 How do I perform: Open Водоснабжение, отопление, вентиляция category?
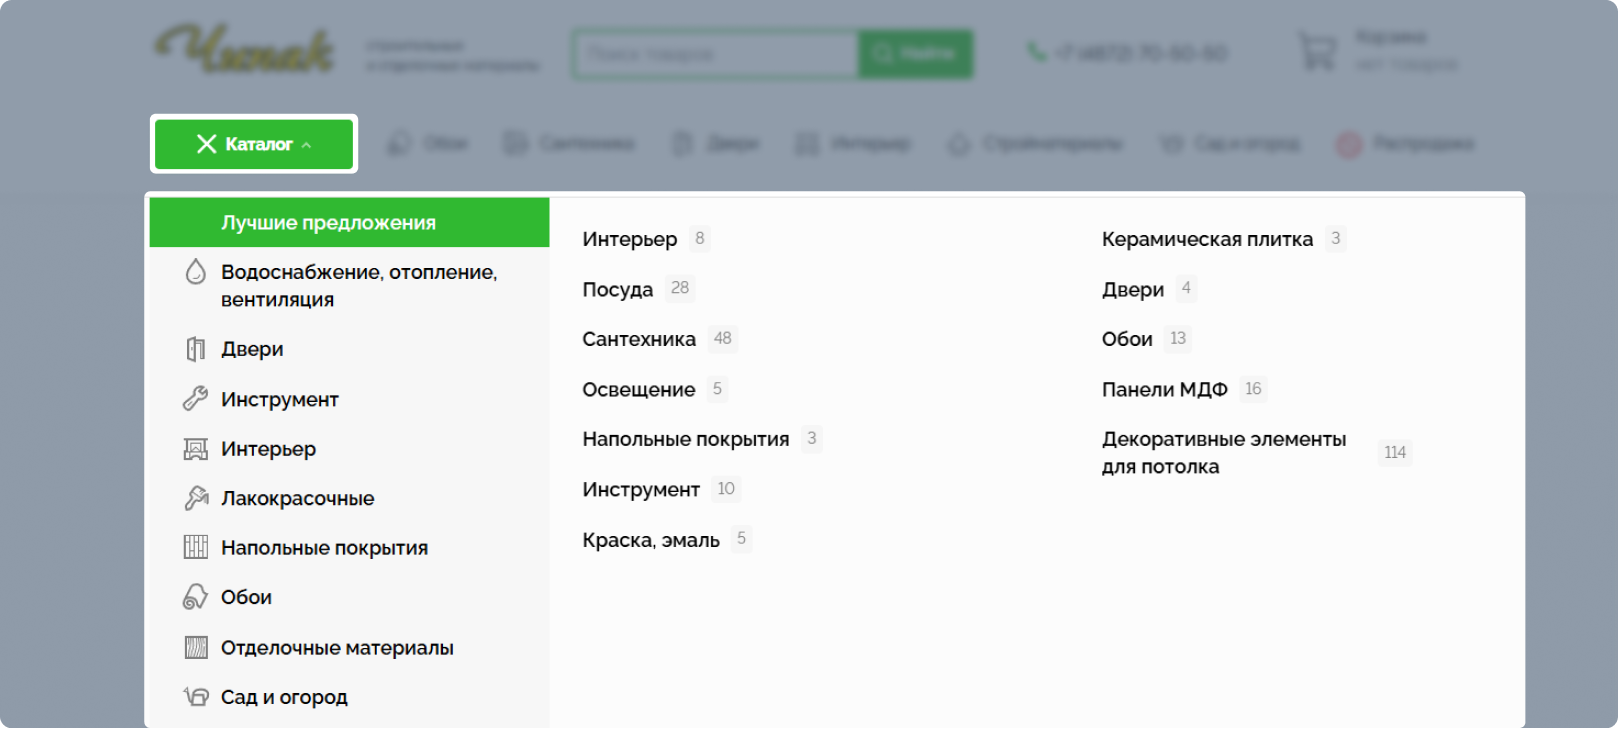359,286
